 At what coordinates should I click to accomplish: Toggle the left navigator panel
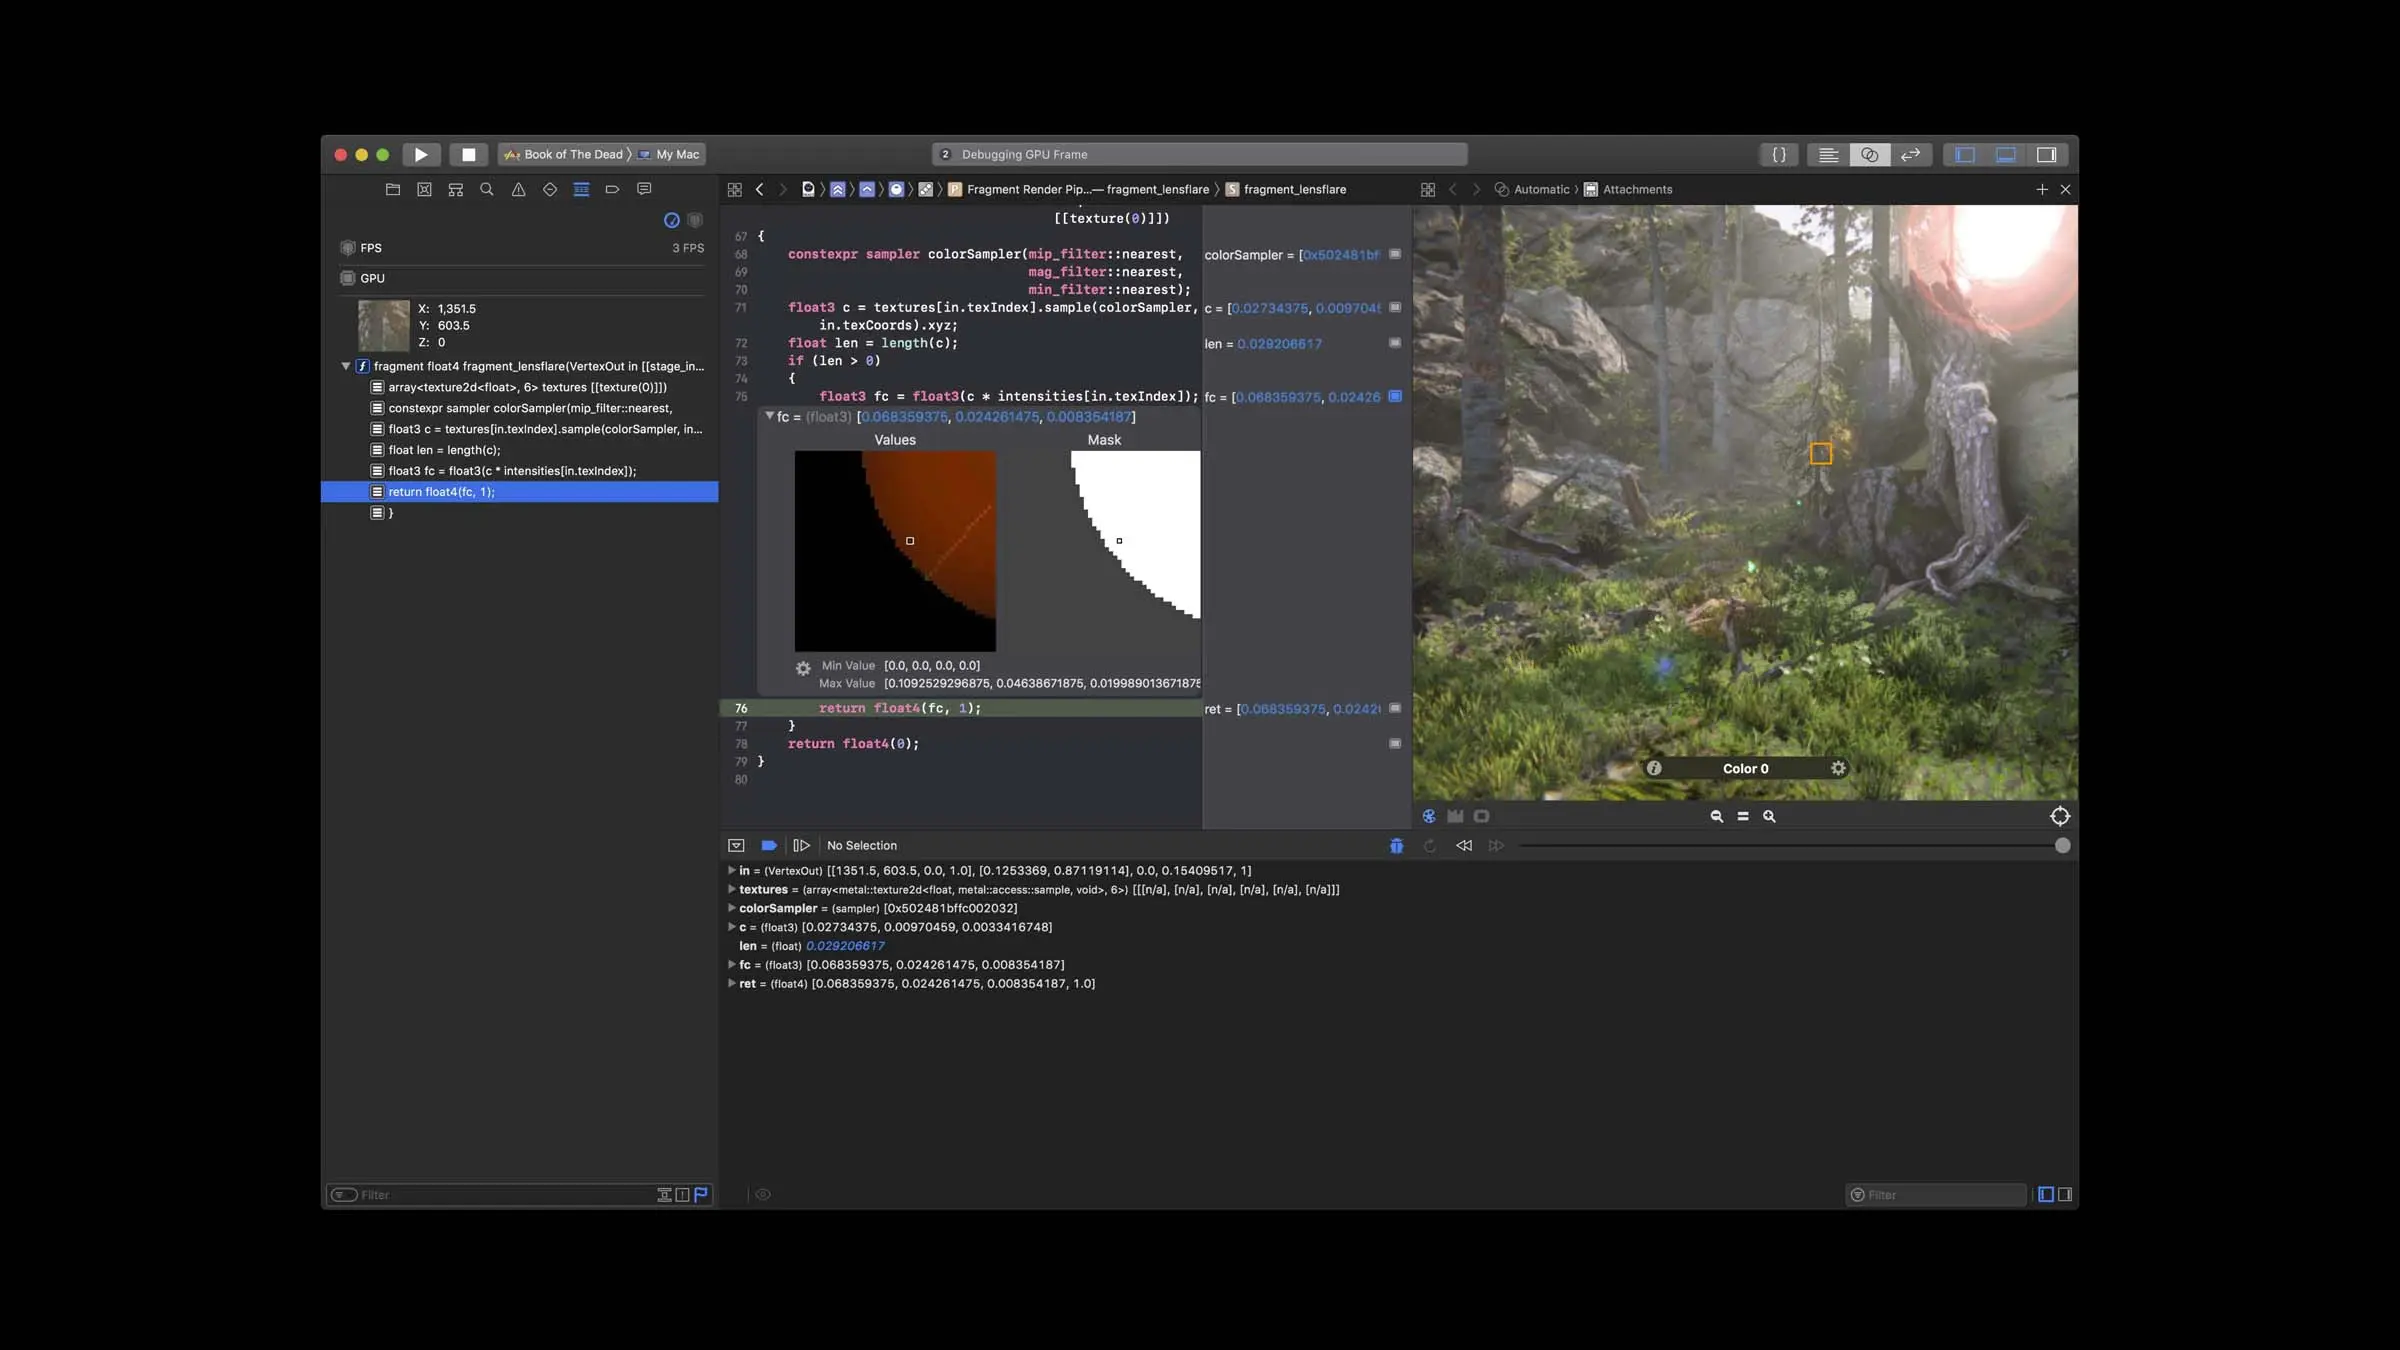click(1965, 155)
